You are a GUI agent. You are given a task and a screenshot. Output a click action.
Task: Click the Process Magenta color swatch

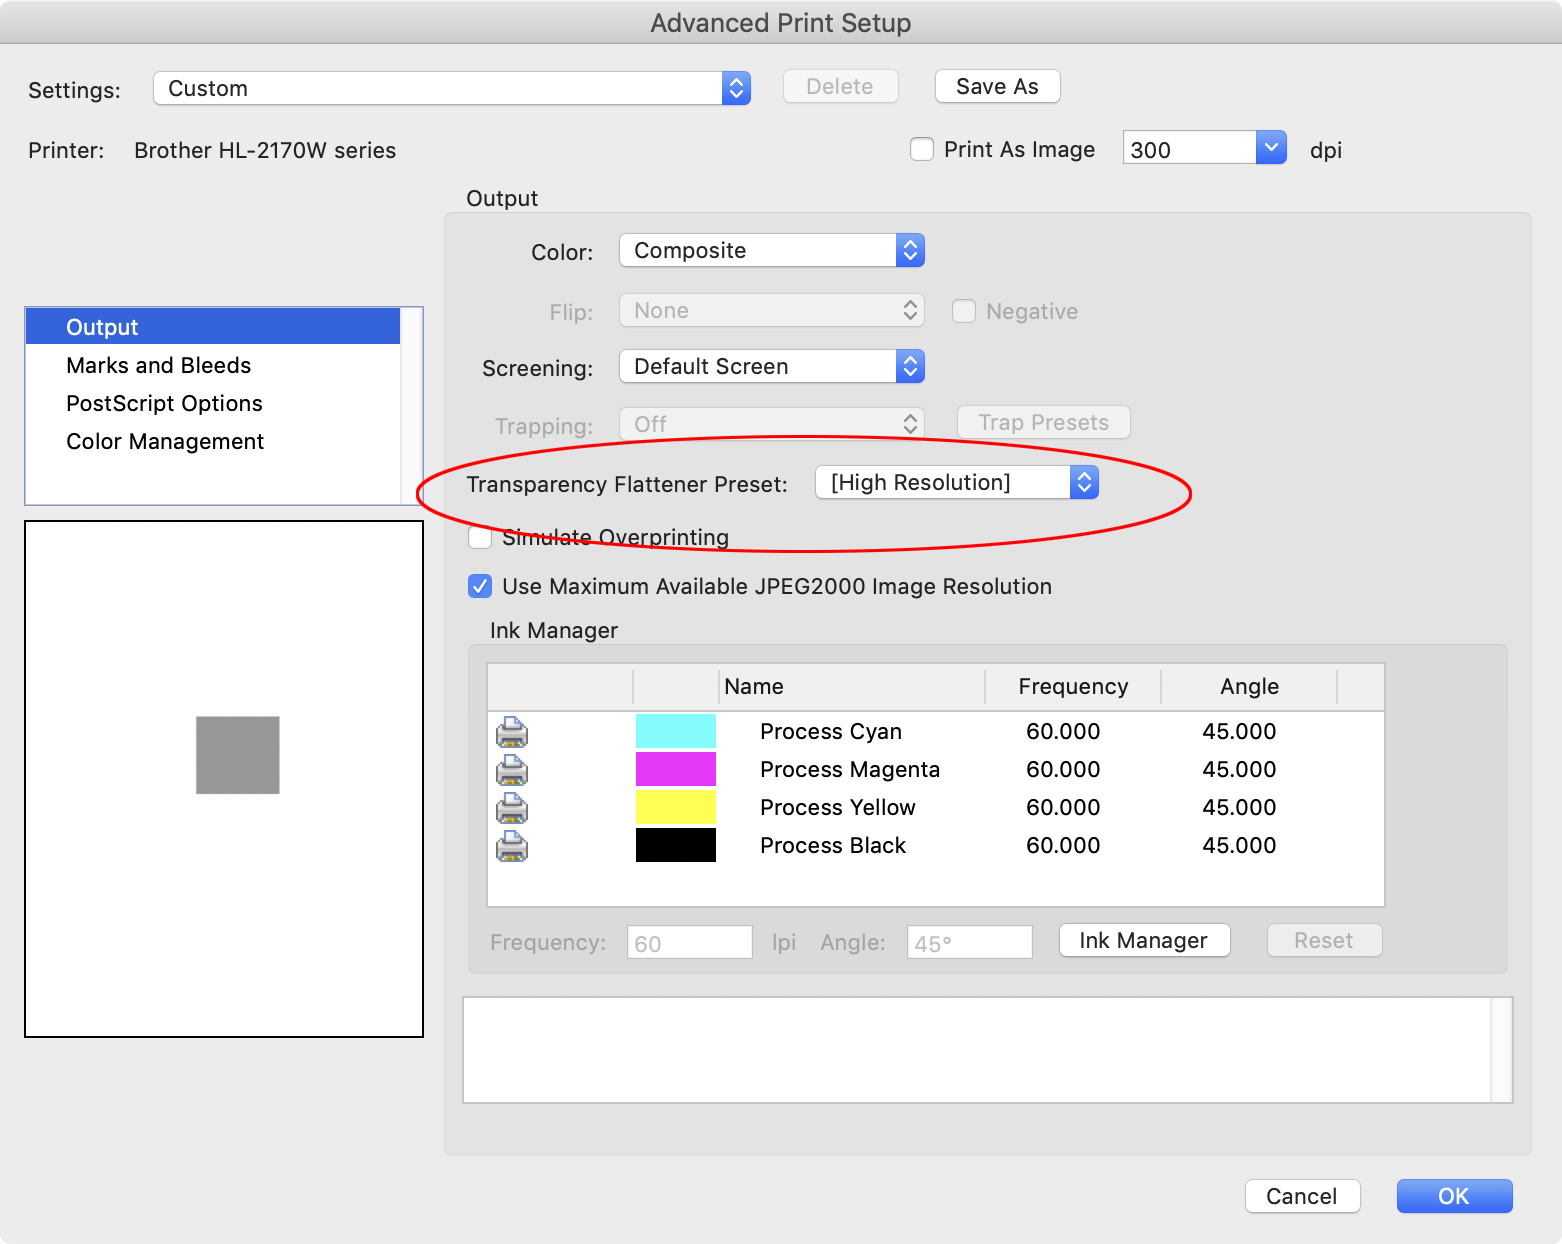675,769
